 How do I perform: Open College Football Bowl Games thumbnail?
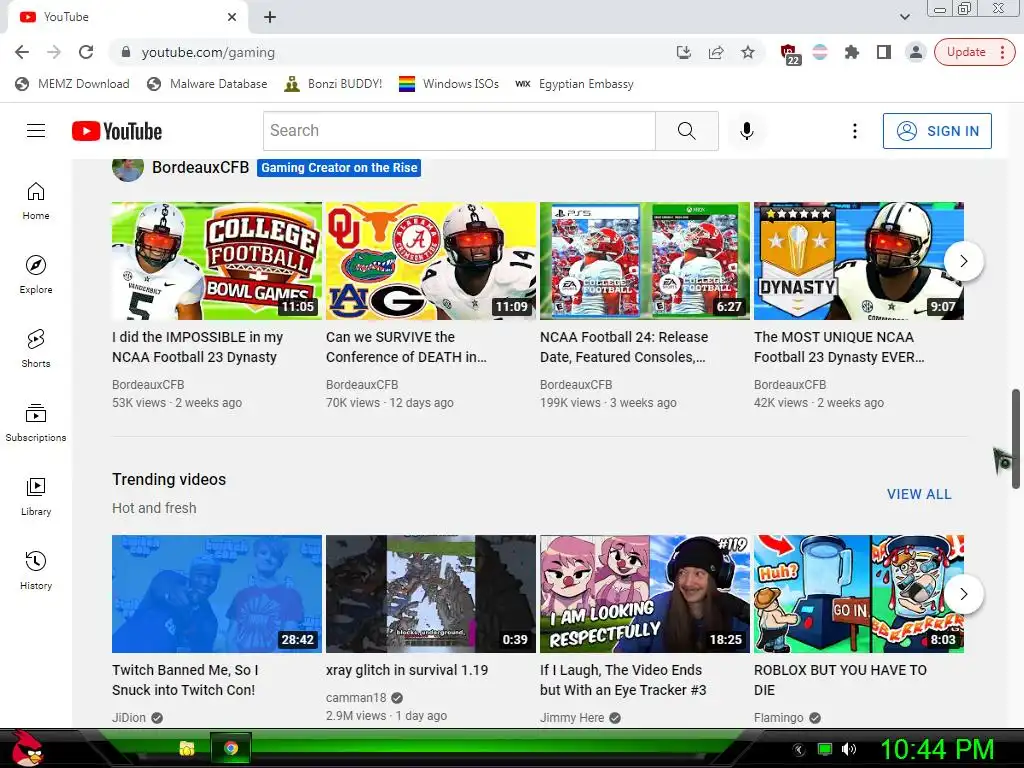pos(217,261)
